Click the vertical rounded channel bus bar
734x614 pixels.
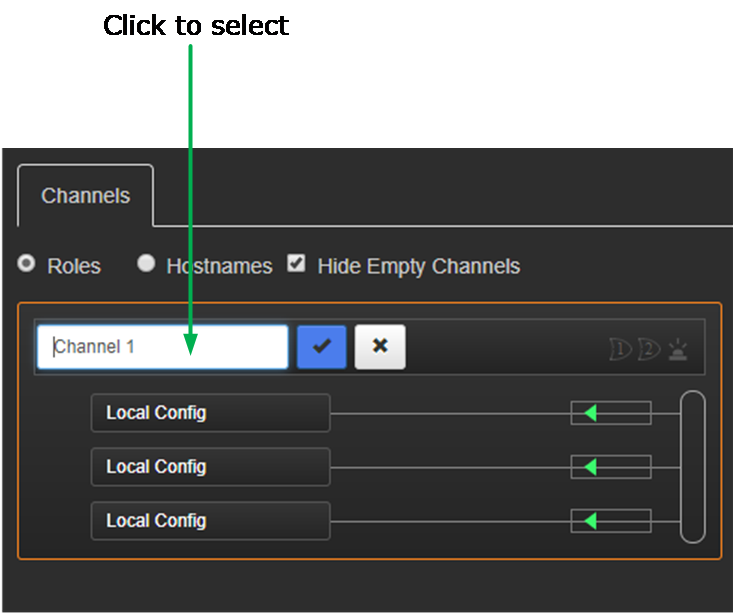(x=693, y=467)
